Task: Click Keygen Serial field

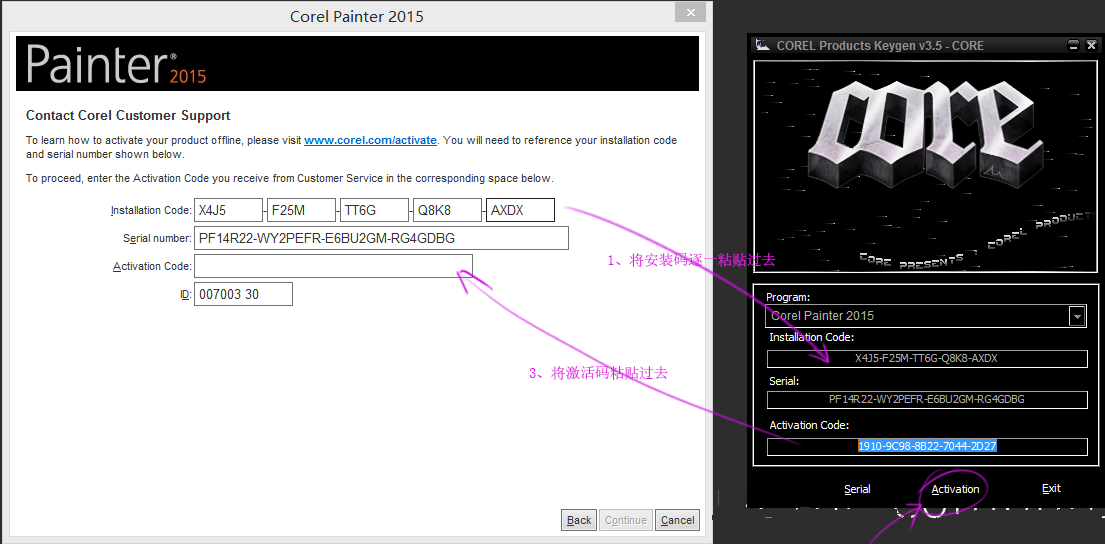Action: click(x=927, y=399)
